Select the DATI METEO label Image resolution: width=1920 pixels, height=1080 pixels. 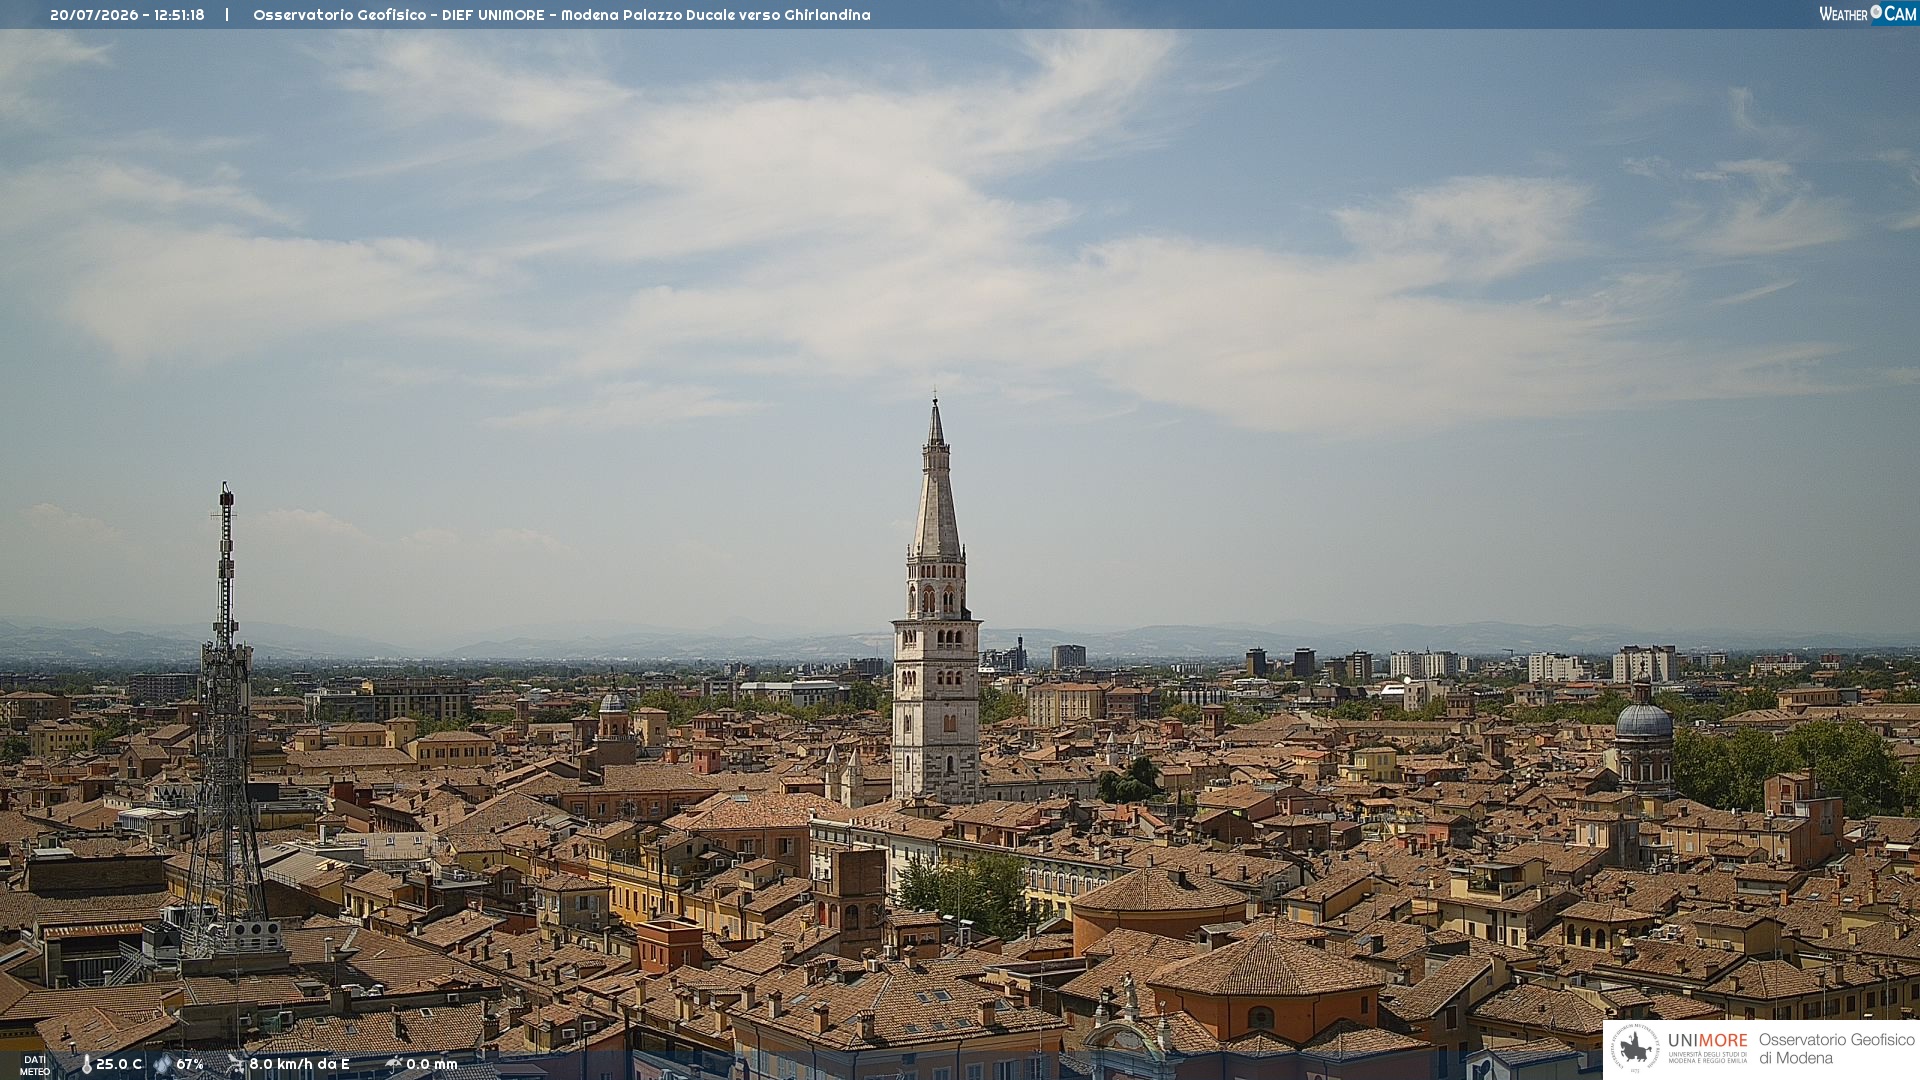35,1065
